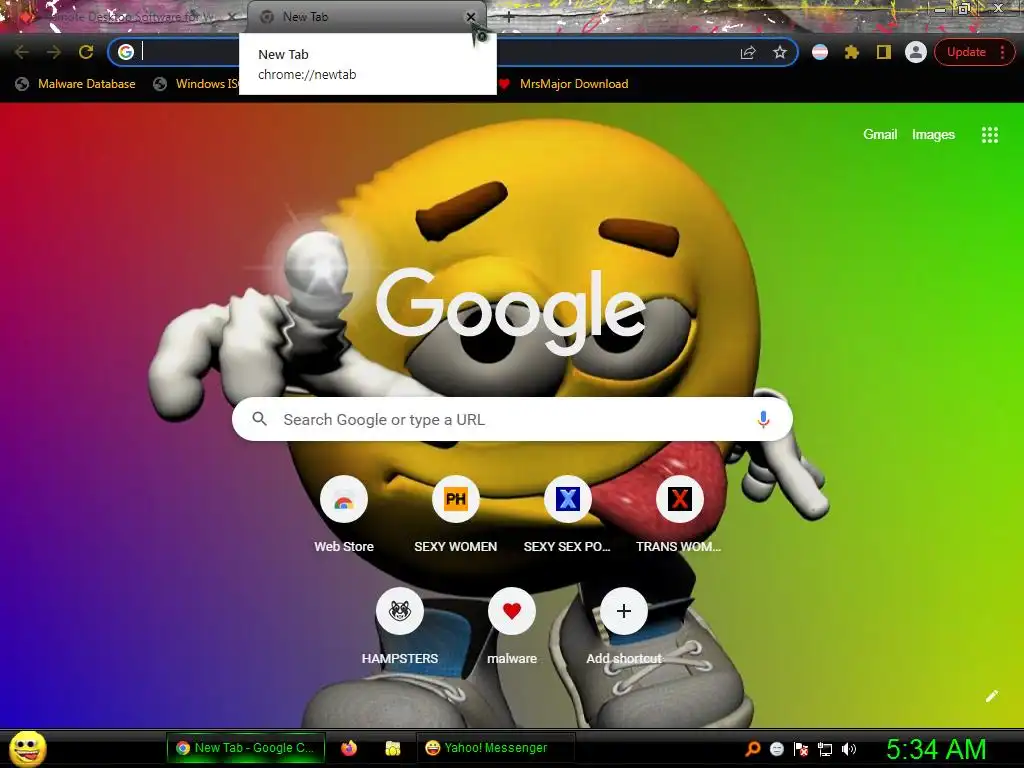1024x768 pixels.
Task: Go back with the browser back arrow
Action: (x=22, y=52)
